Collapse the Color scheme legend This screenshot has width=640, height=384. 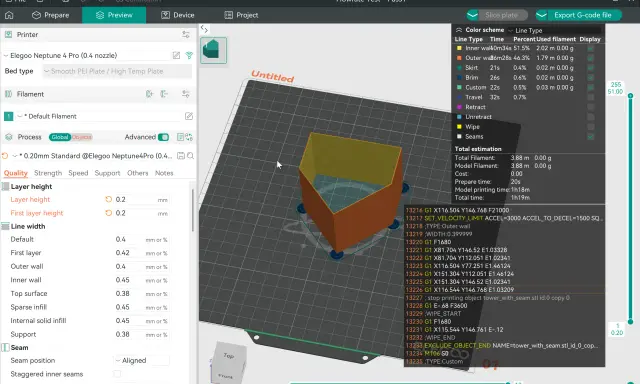(x=459, y=30)
